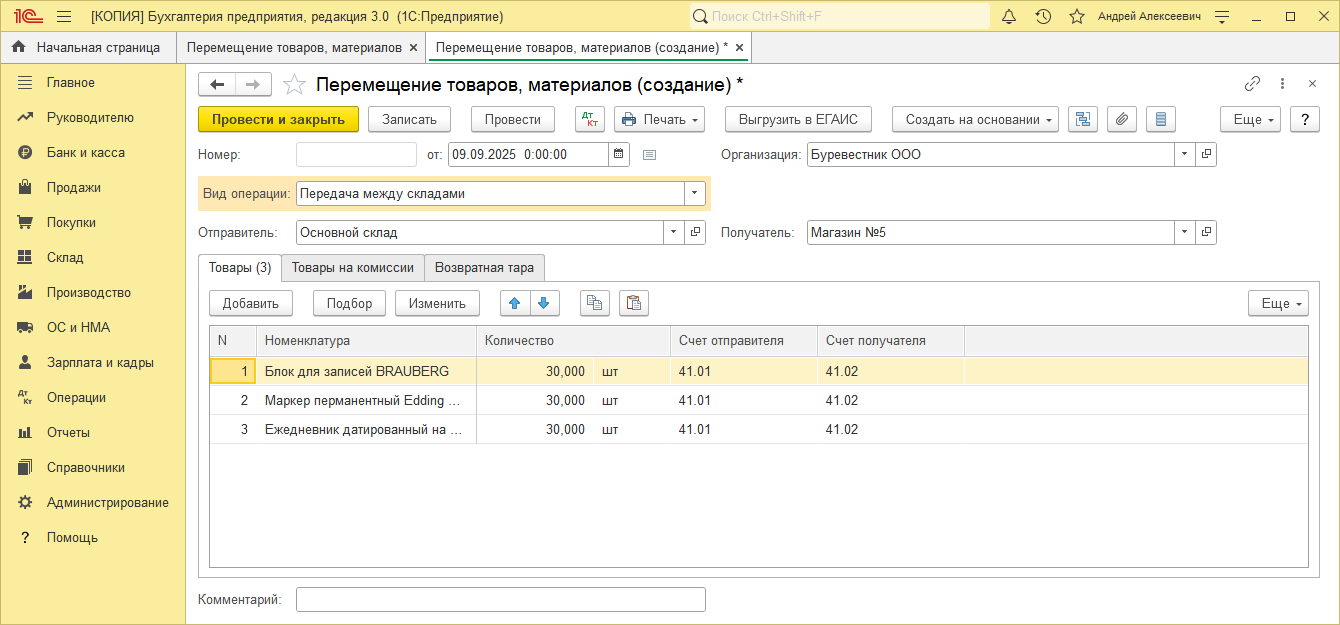The image size is (1340, 625).
Task: Open Получатель open-form icon
Action: (1206, 232)
